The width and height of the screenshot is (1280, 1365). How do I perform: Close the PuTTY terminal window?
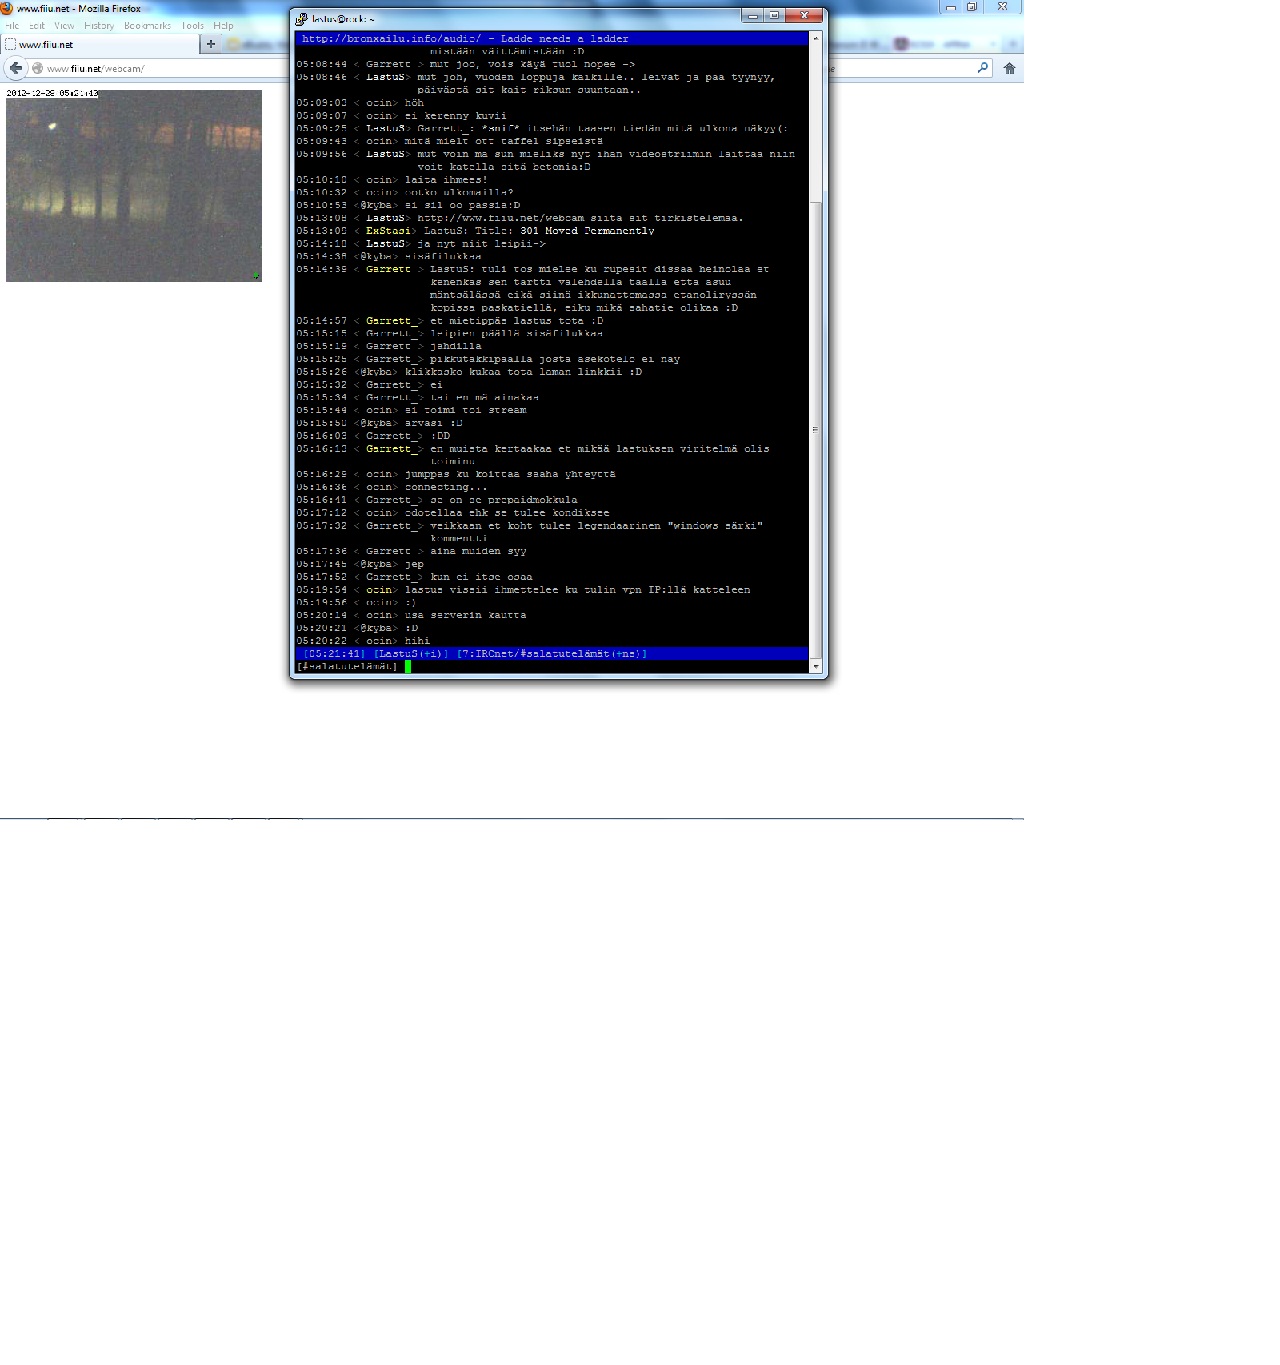804,16
